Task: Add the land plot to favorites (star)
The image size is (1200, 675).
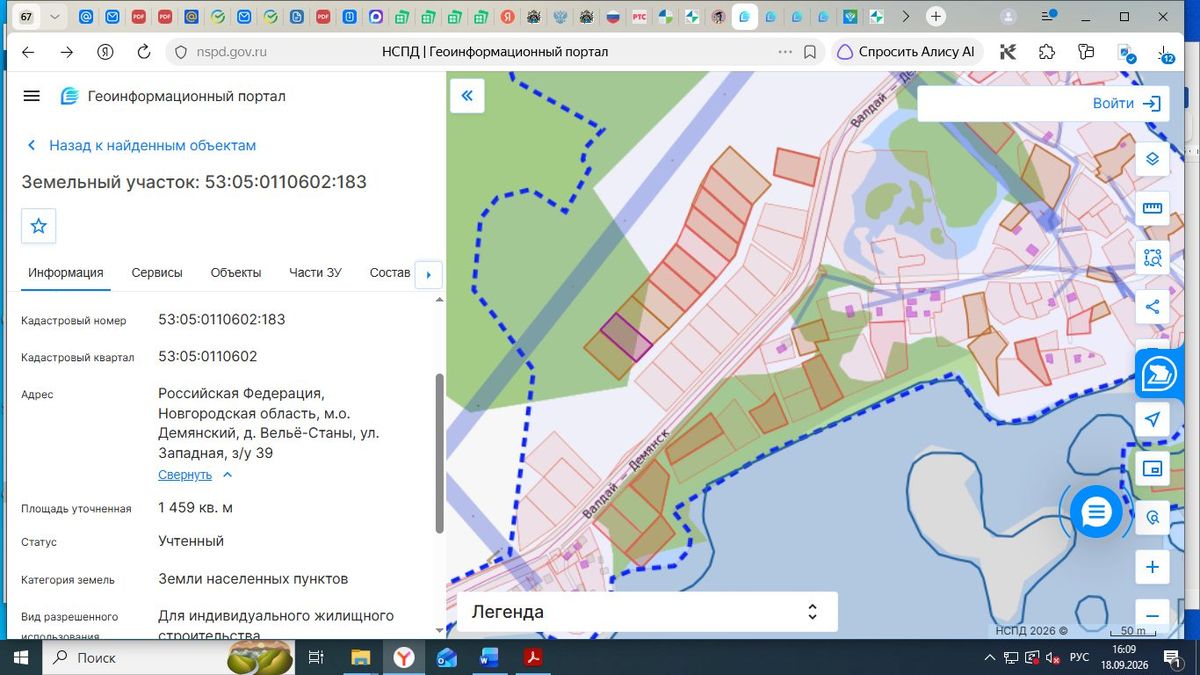Action: (x=39, y=226)
